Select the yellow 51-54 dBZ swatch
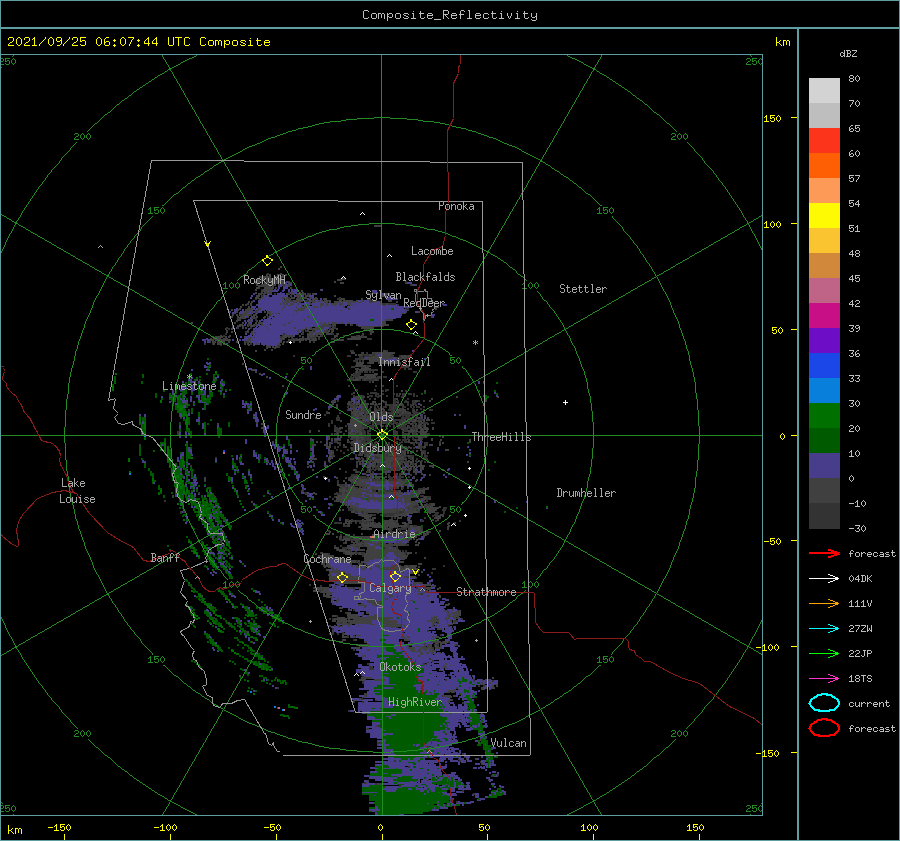 [x=824, y=216]
